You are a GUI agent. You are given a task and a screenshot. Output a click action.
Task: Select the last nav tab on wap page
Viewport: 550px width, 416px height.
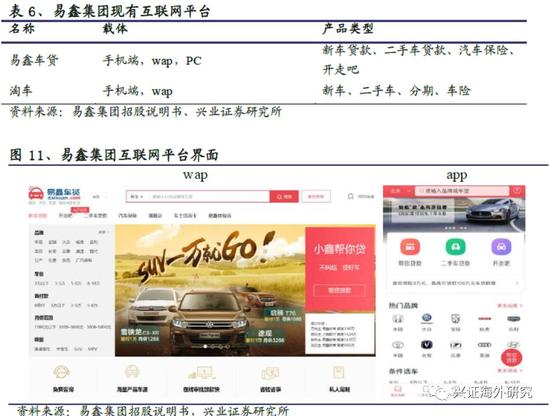[x=220, y=215]
